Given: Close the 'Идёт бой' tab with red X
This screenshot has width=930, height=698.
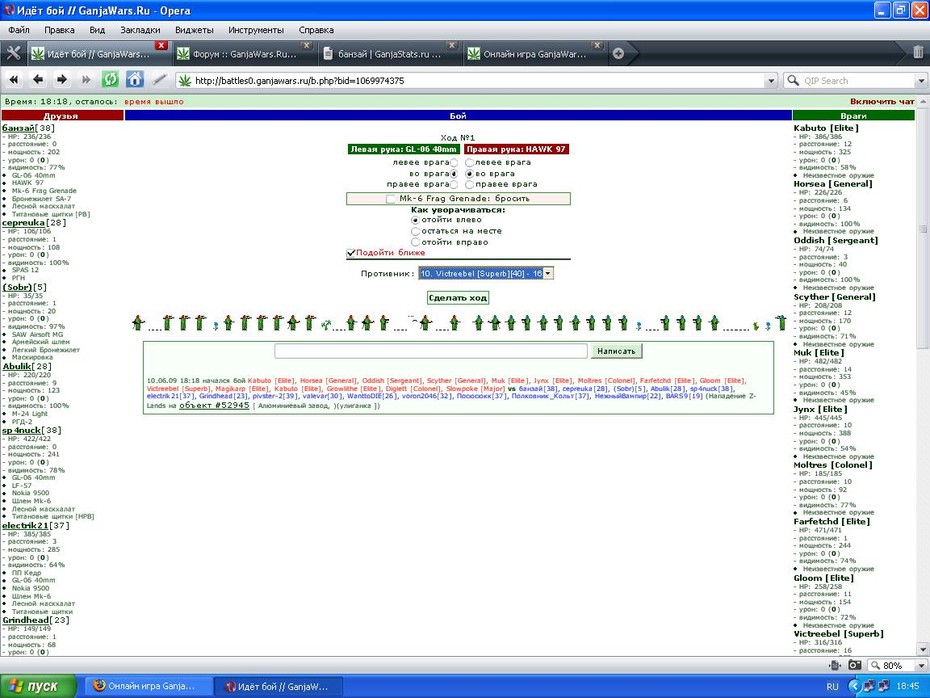Looking at the screenshot, I should click(x=161, y=45).
